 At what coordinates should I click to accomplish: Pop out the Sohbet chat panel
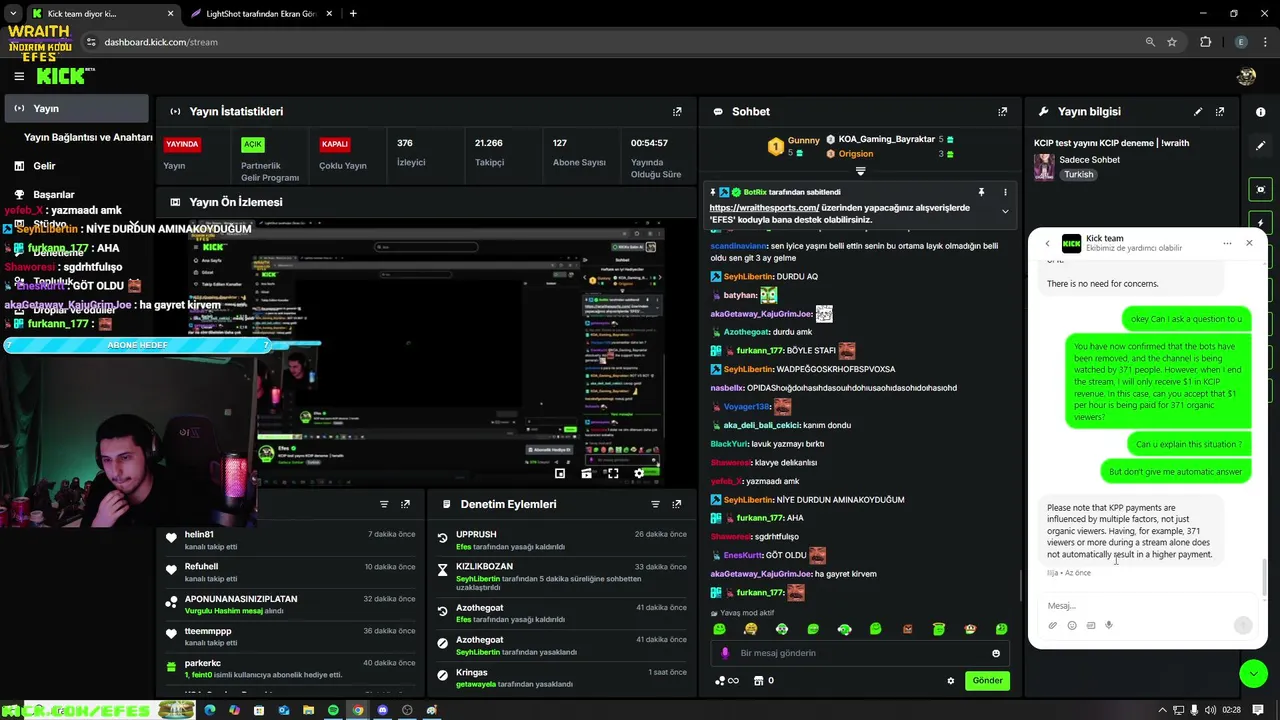(1002, 112)
